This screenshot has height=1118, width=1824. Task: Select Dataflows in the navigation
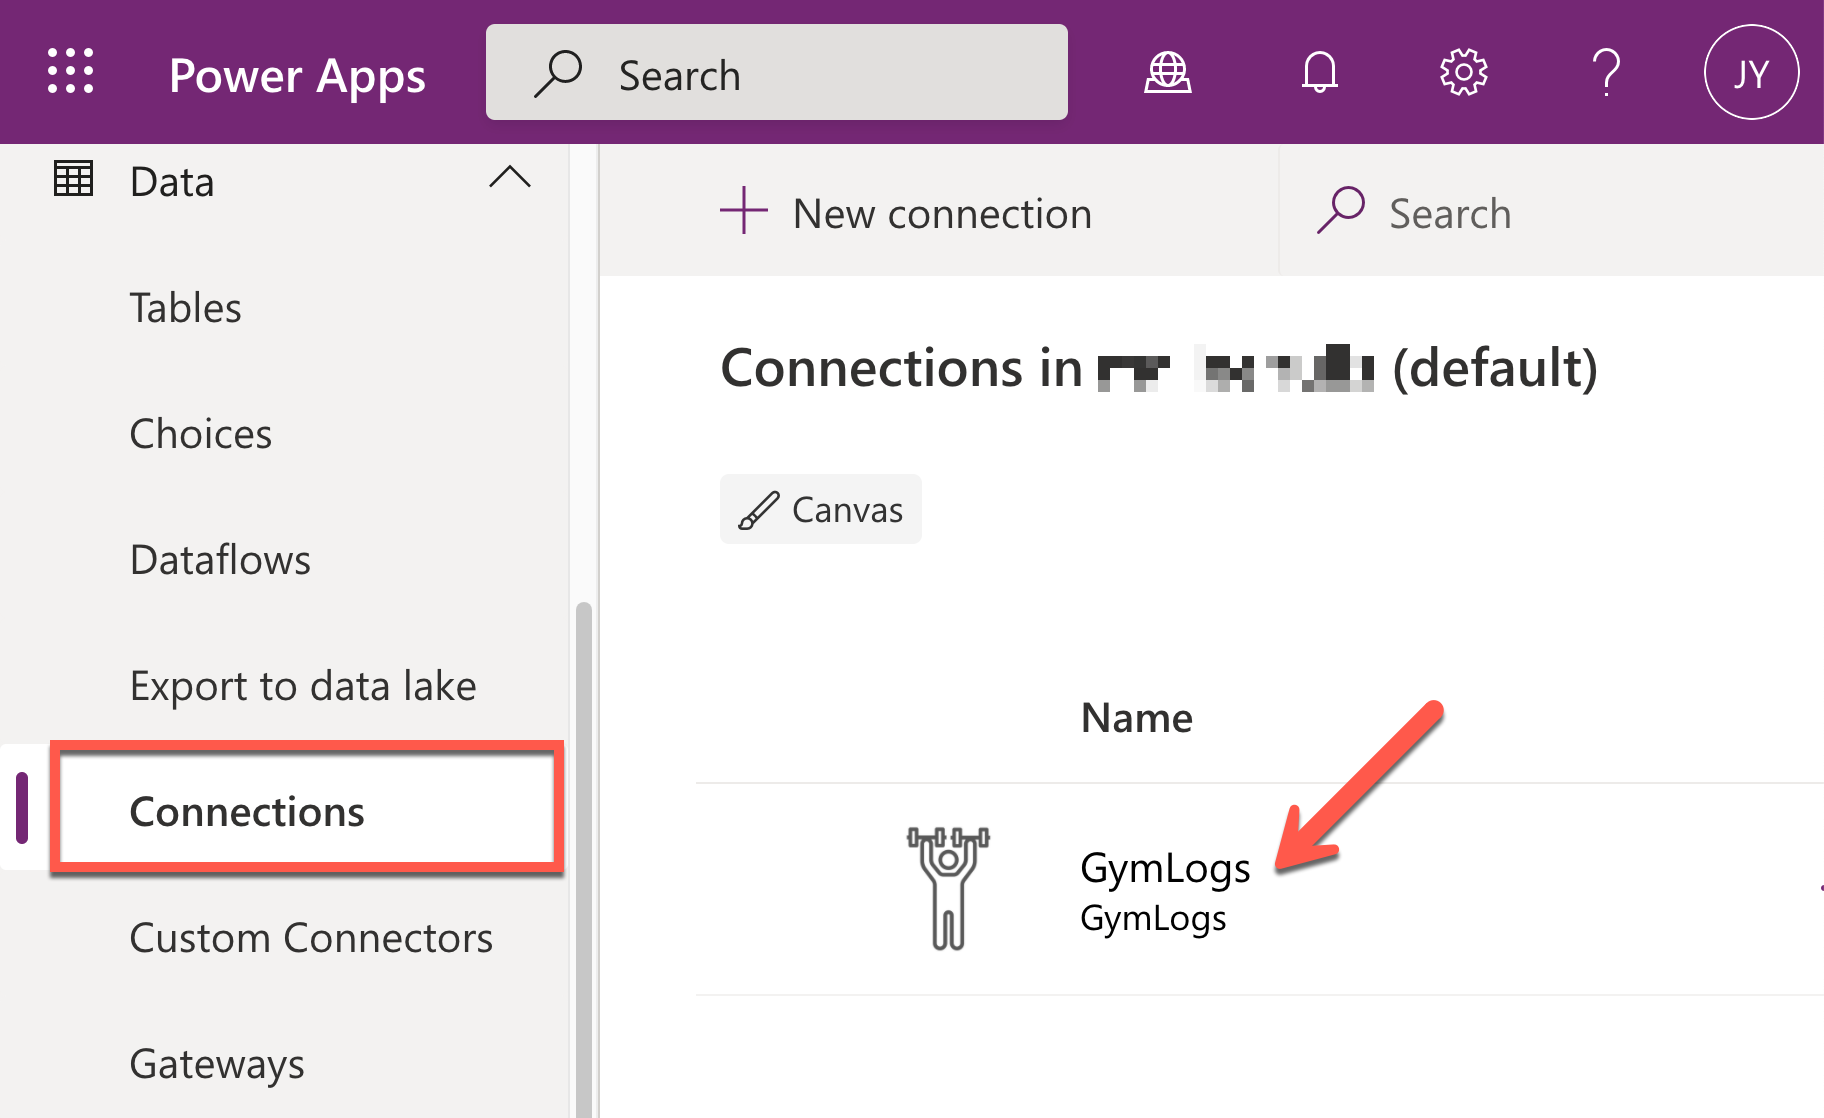[x=220, y=560]
